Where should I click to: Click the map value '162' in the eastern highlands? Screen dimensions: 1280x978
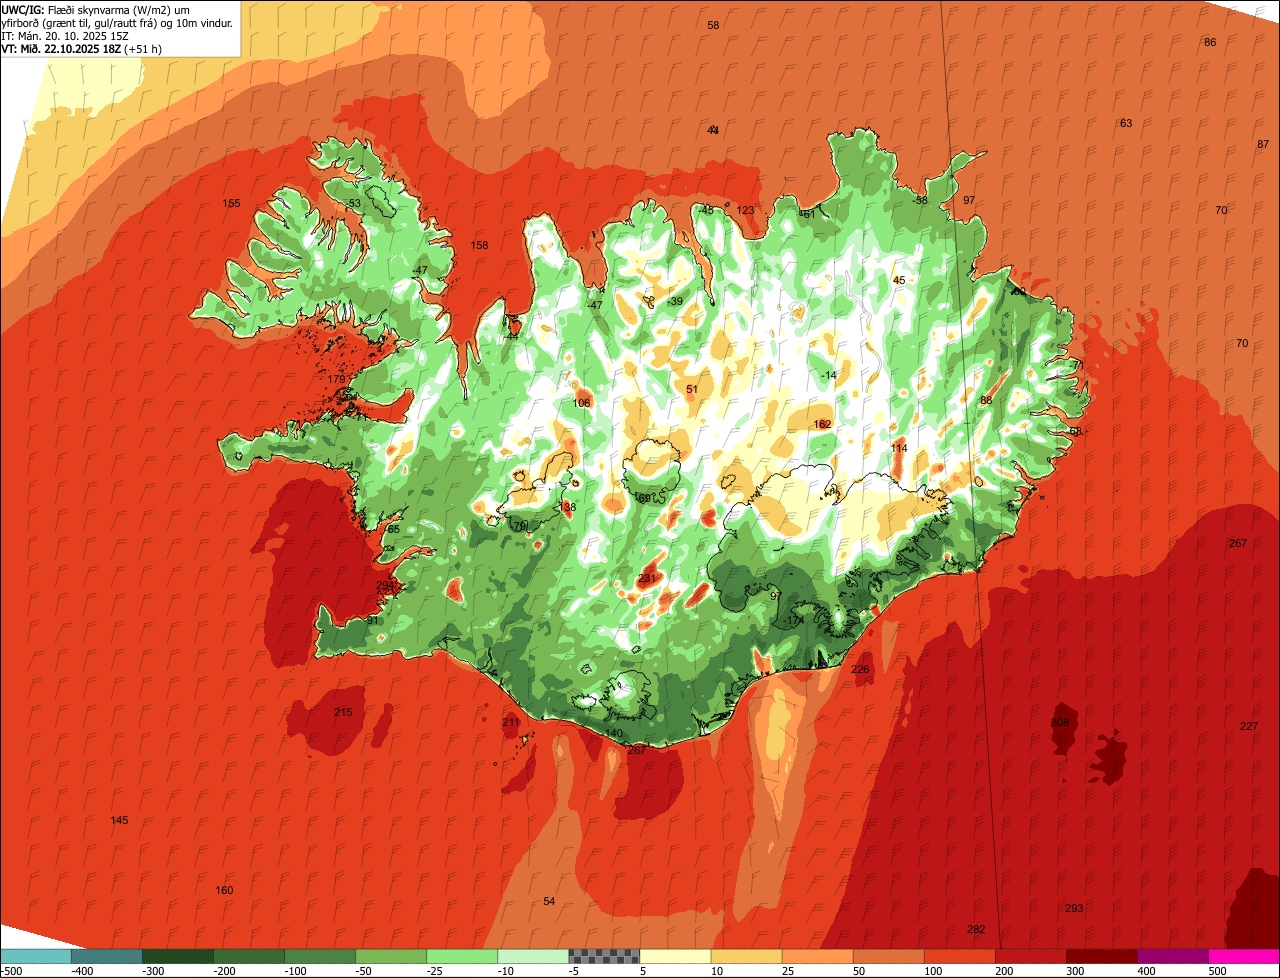coord(822,424)
